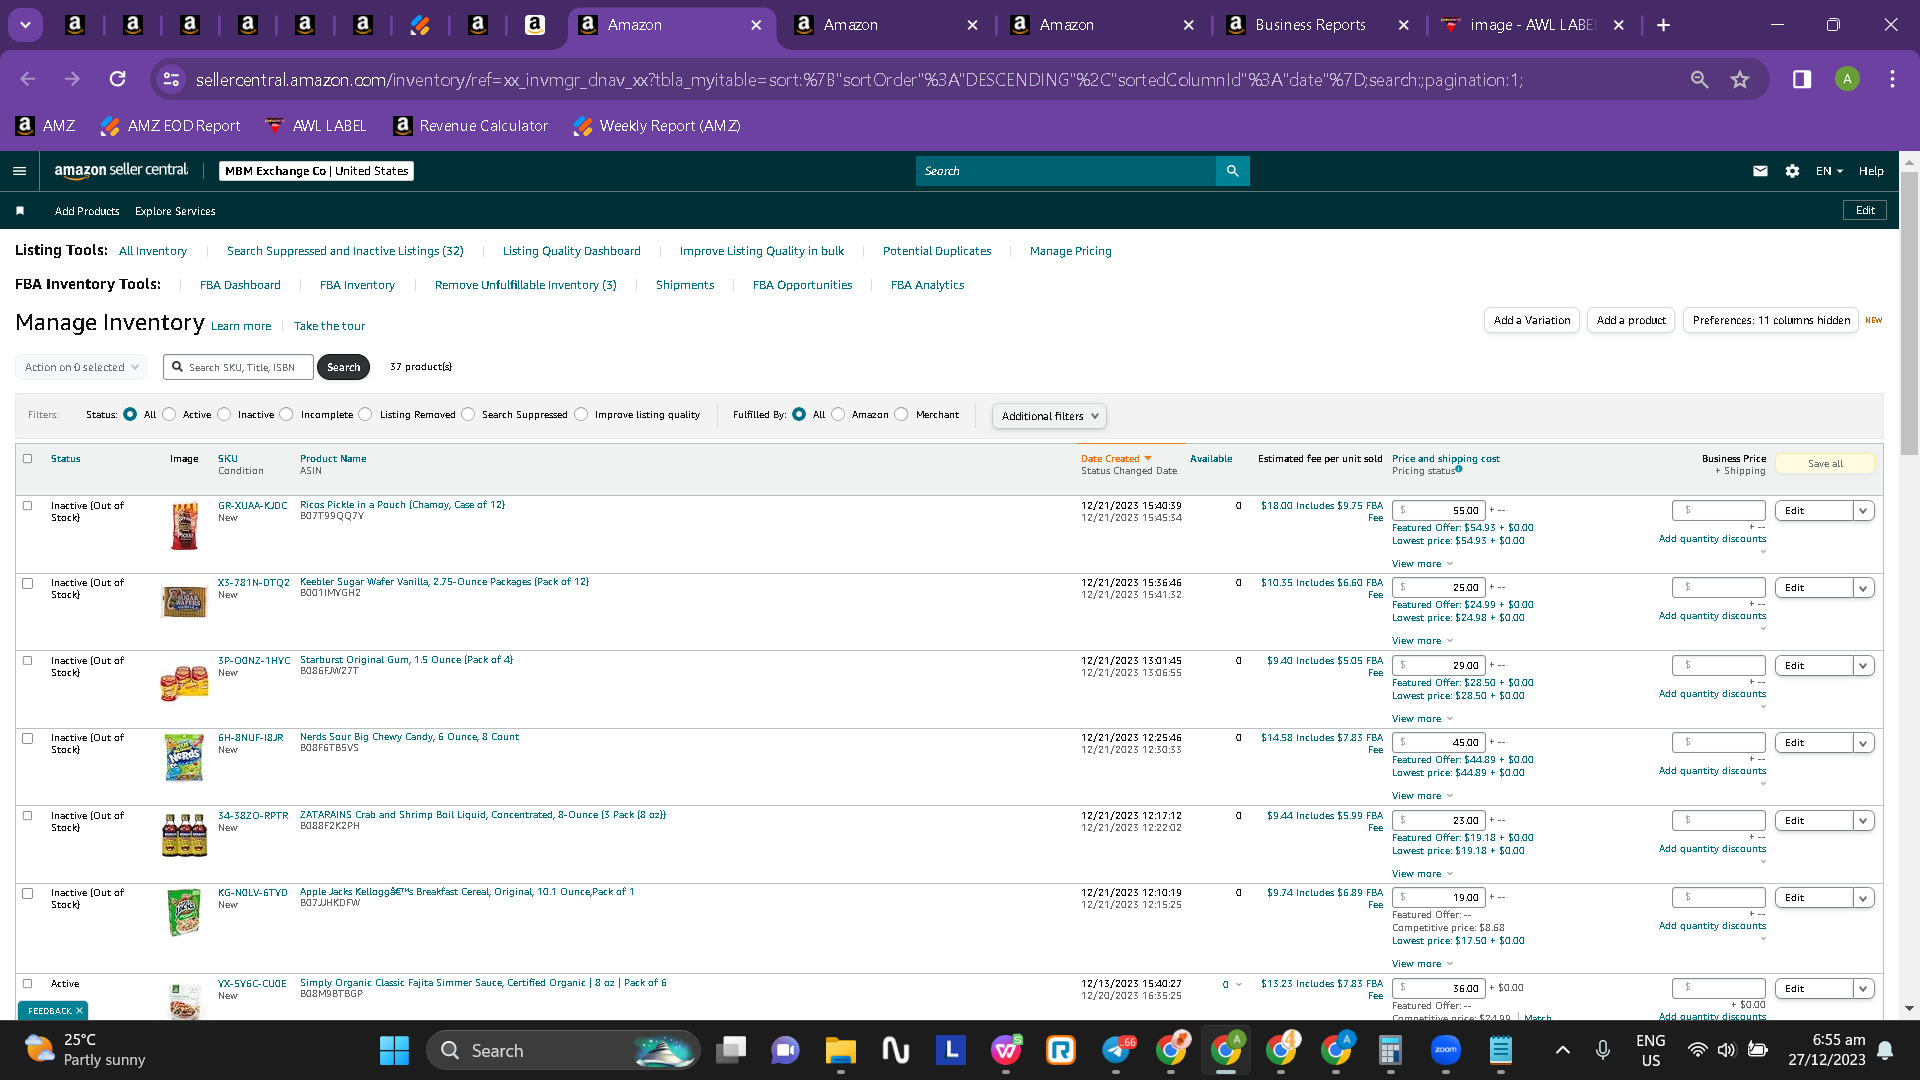Open Seller Central hamburger menu
The width and height of the screenshot is (1920, 1080).
click(19, 171)
